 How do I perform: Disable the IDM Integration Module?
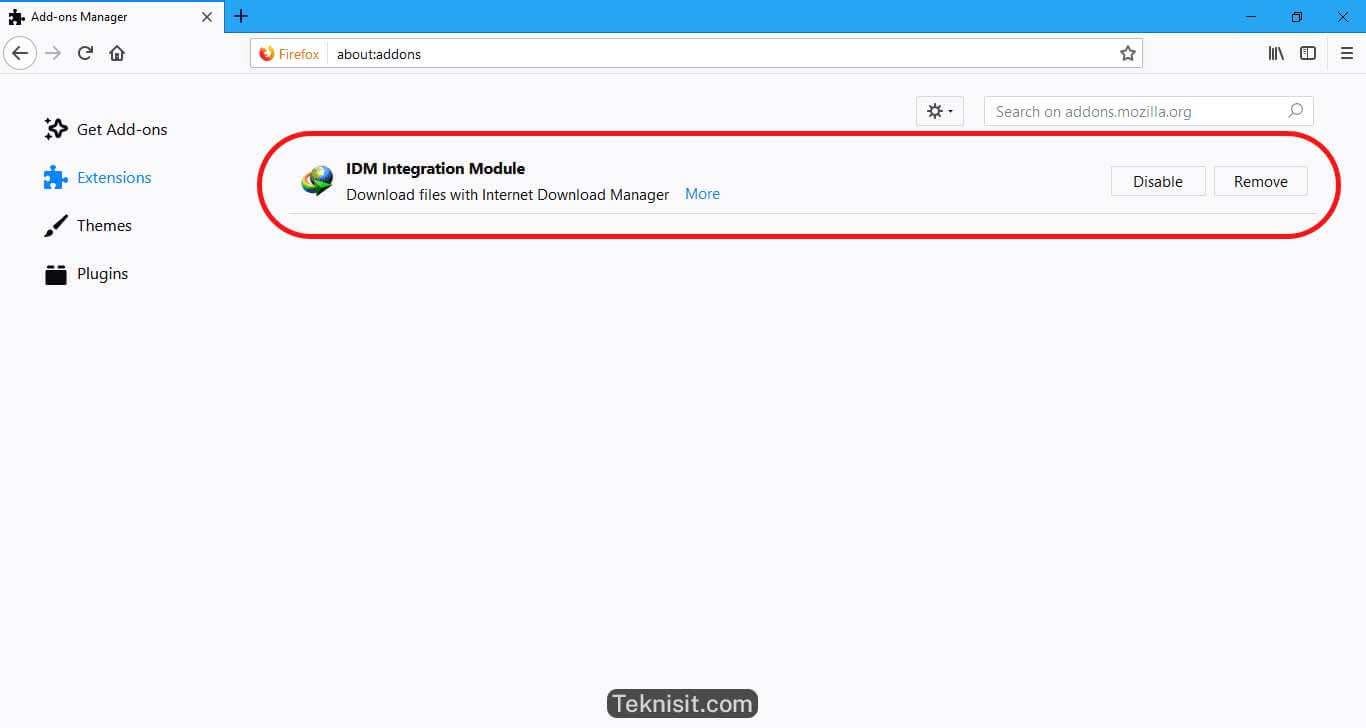point(1158,181)
